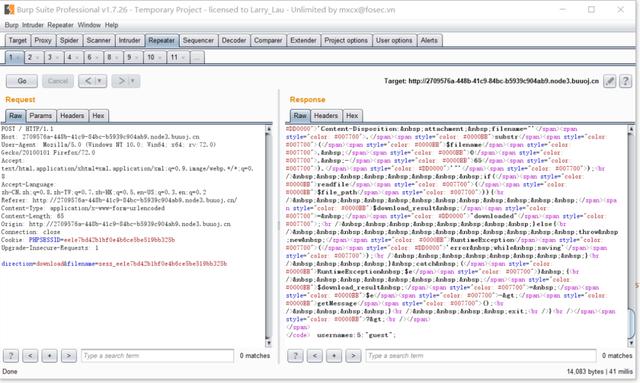Select the request Params tab
The image size is (640, 383).
point(41,116)
